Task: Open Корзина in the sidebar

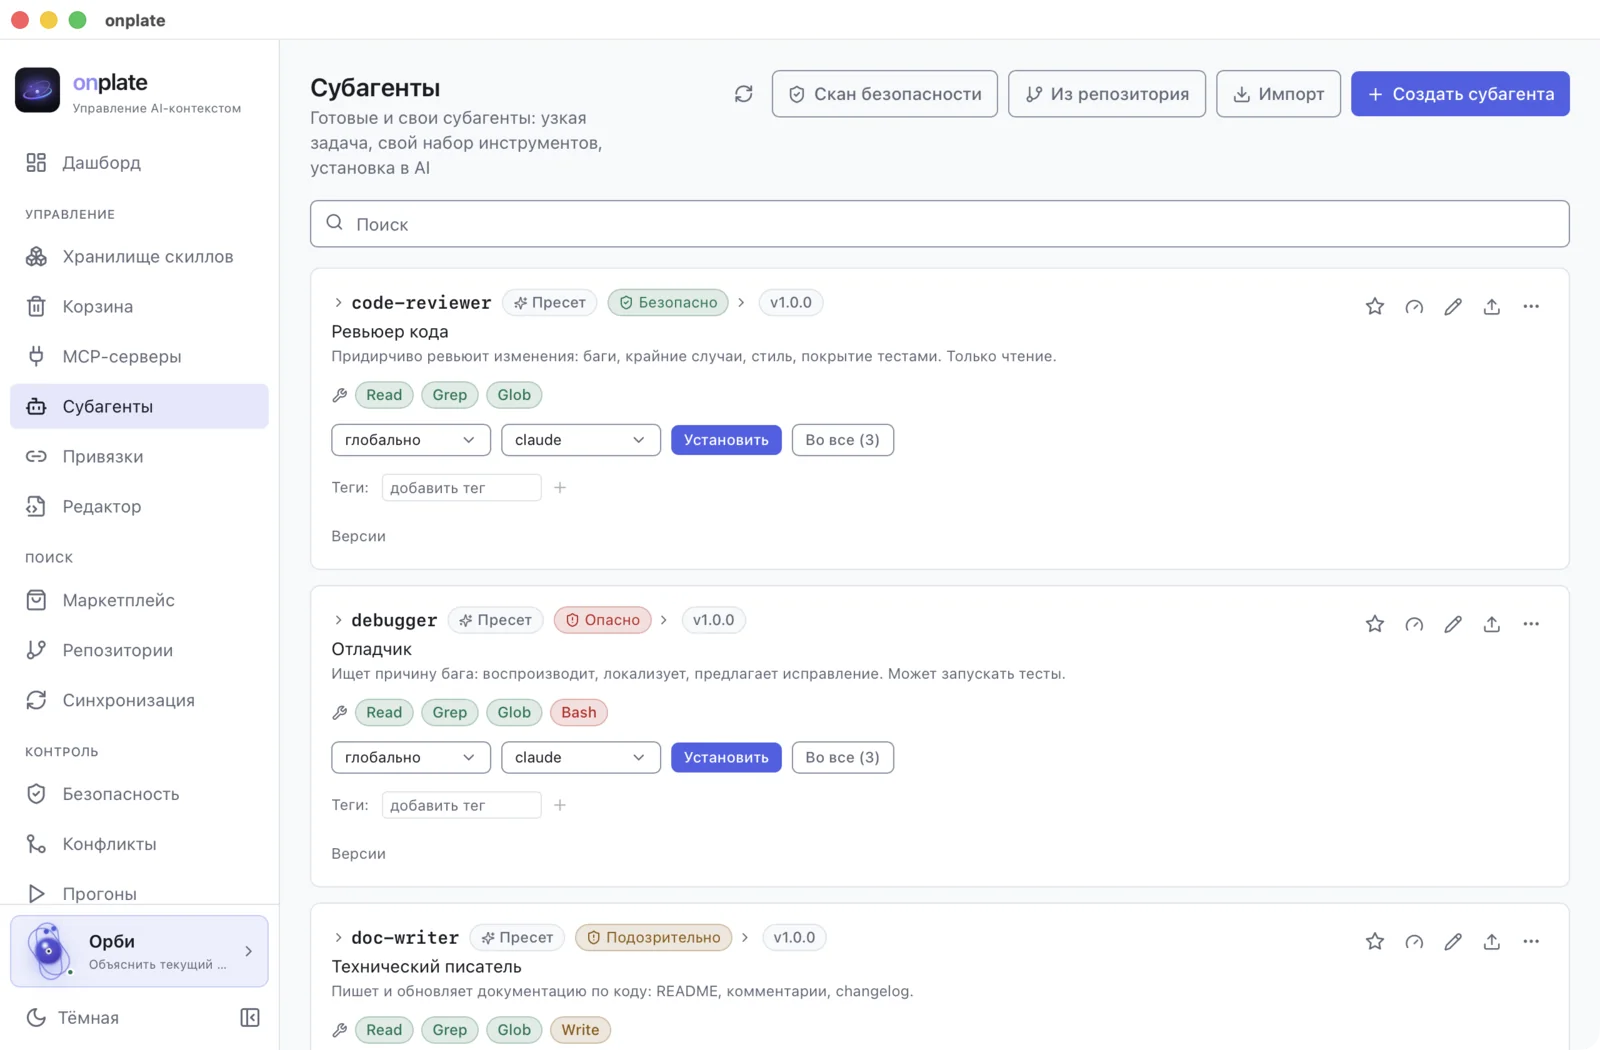Action: coord(139,307)
